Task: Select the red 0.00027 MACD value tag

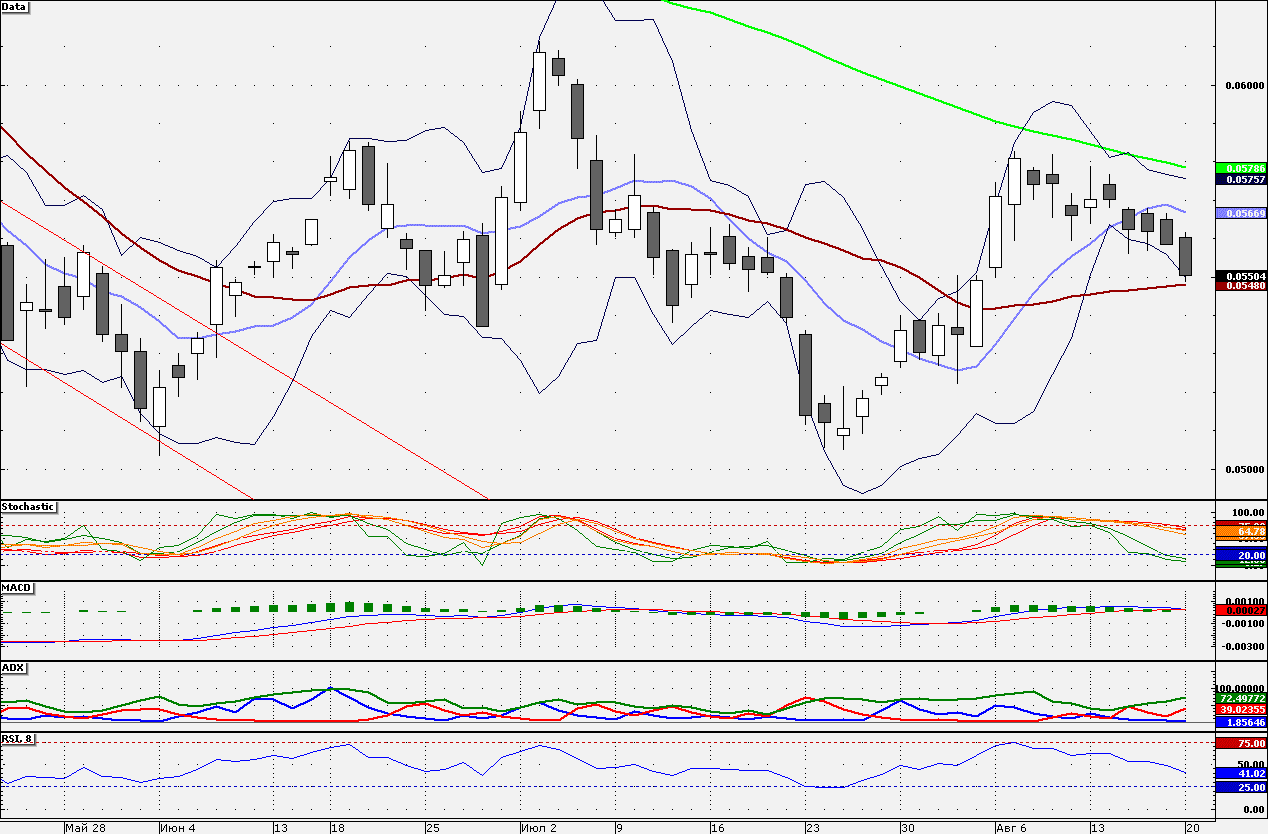Action: [x=1241, y=610]
